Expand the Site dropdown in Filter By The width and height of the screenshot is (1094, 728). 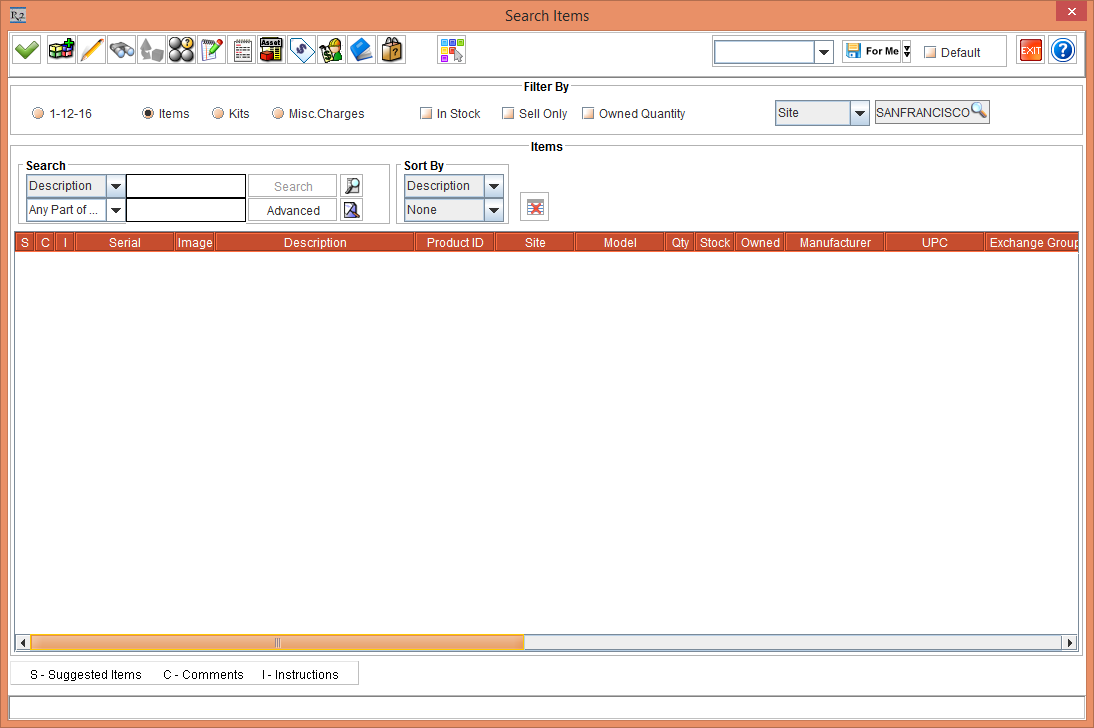tap(859, 113)
